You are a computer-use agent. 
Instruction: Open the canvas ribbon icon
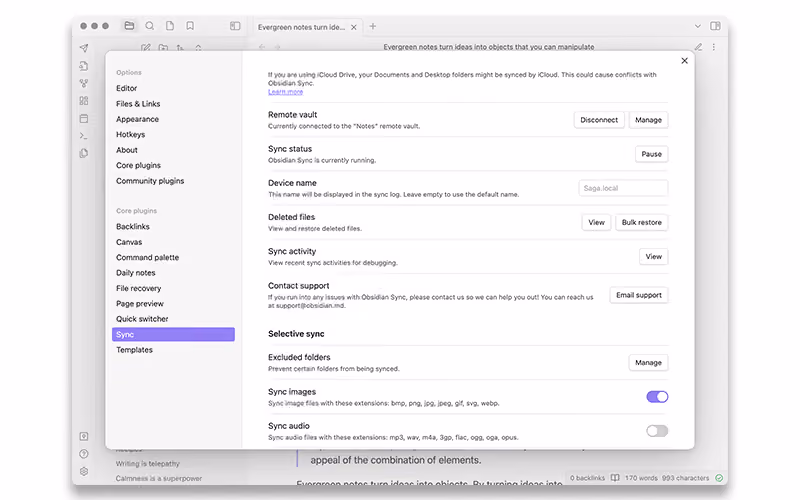(84, 101)
